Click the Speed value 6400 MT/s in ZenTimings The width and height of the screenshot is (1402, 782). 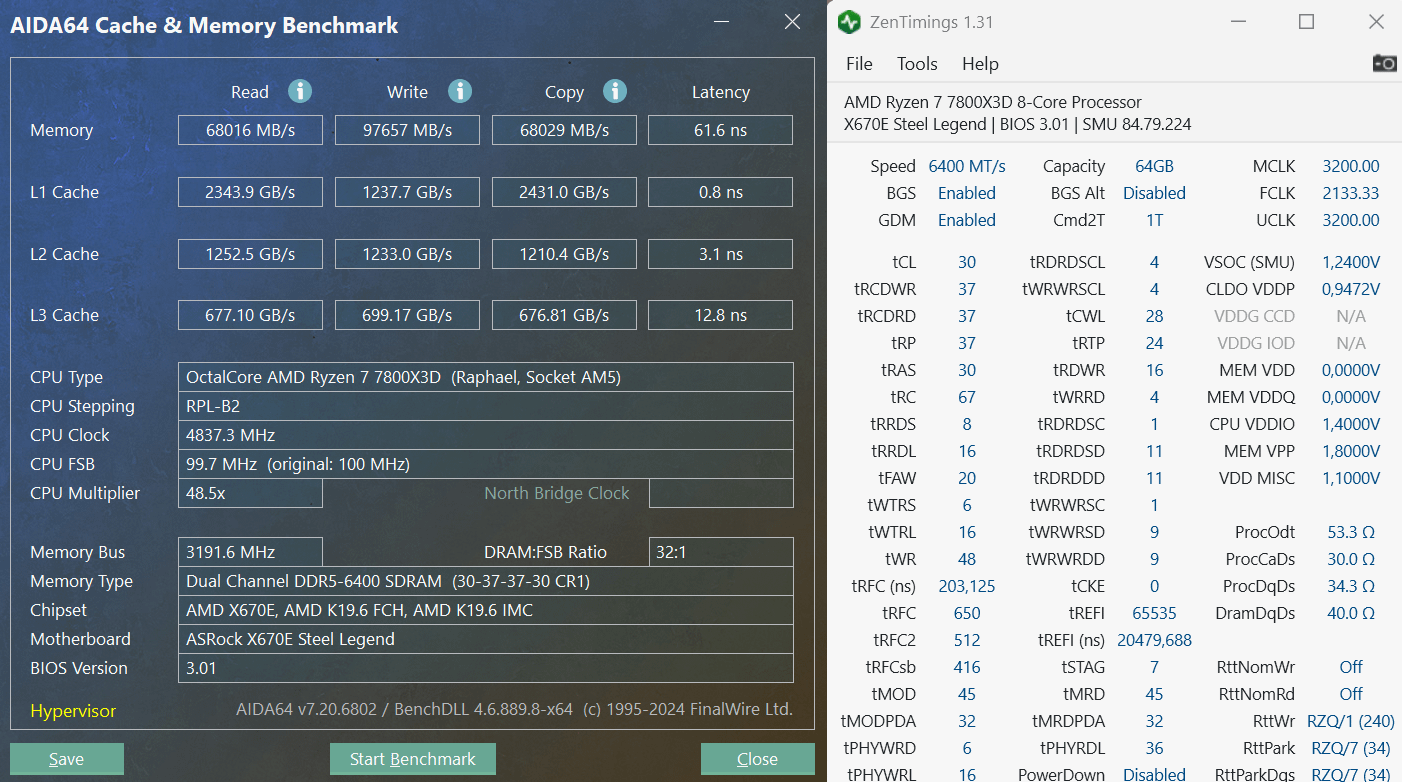tap(967, 166)
